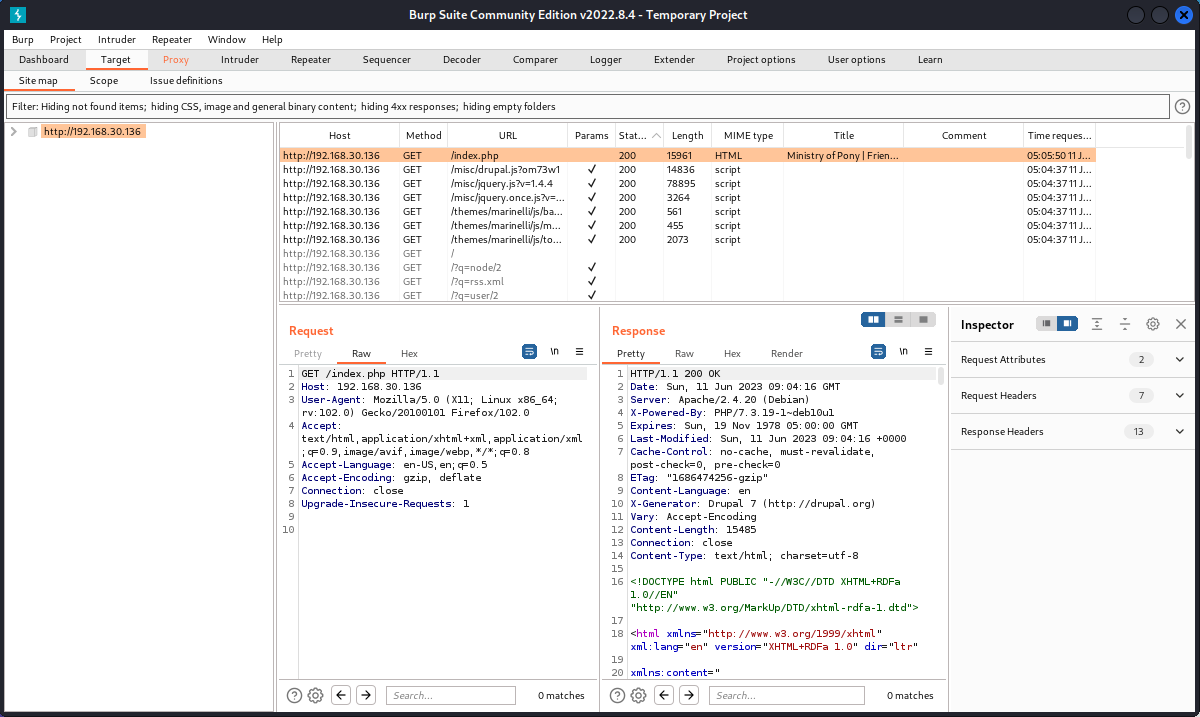Click the site map filter bar
This screenshot has height=717, width=1200.
[588, 106]
